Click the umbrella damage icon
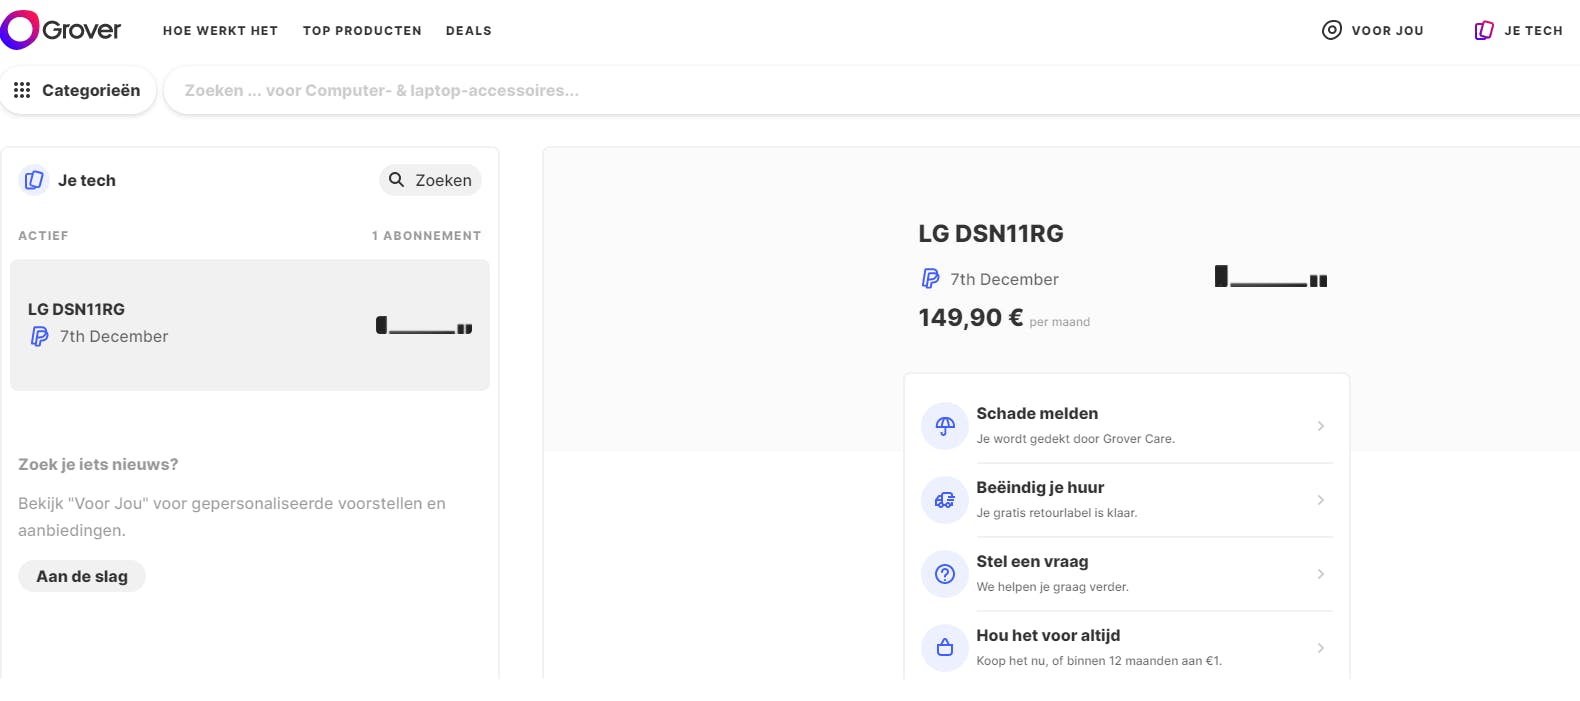 945,426
